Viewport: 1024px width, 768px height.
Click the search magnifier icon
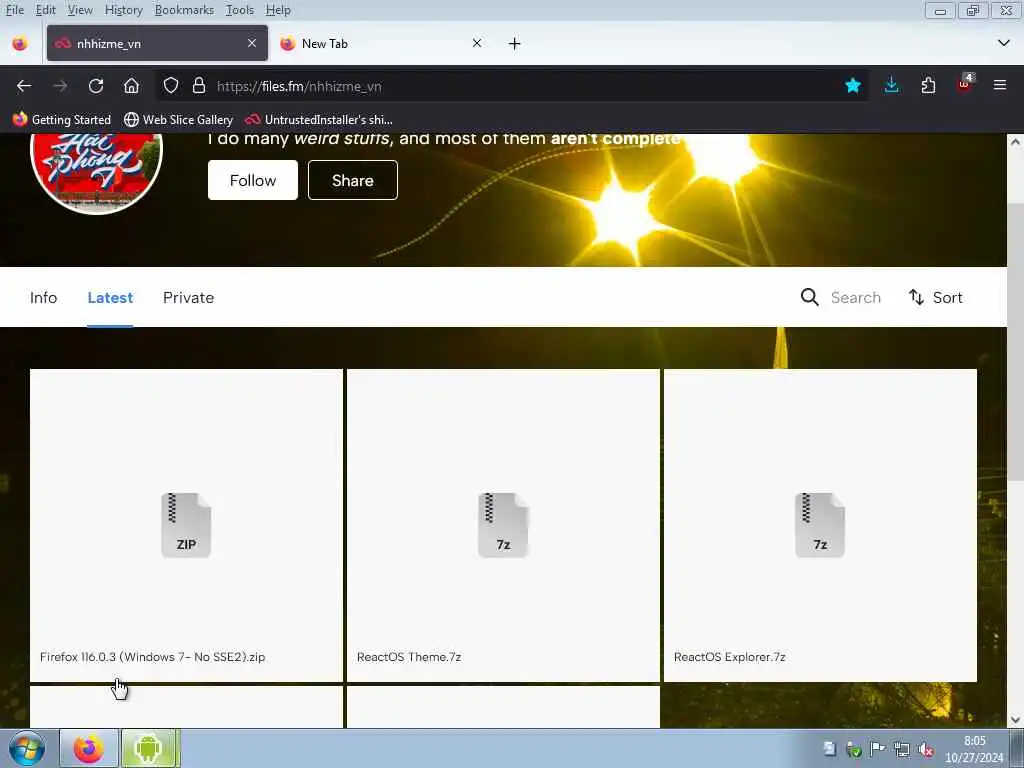[810, 297]
